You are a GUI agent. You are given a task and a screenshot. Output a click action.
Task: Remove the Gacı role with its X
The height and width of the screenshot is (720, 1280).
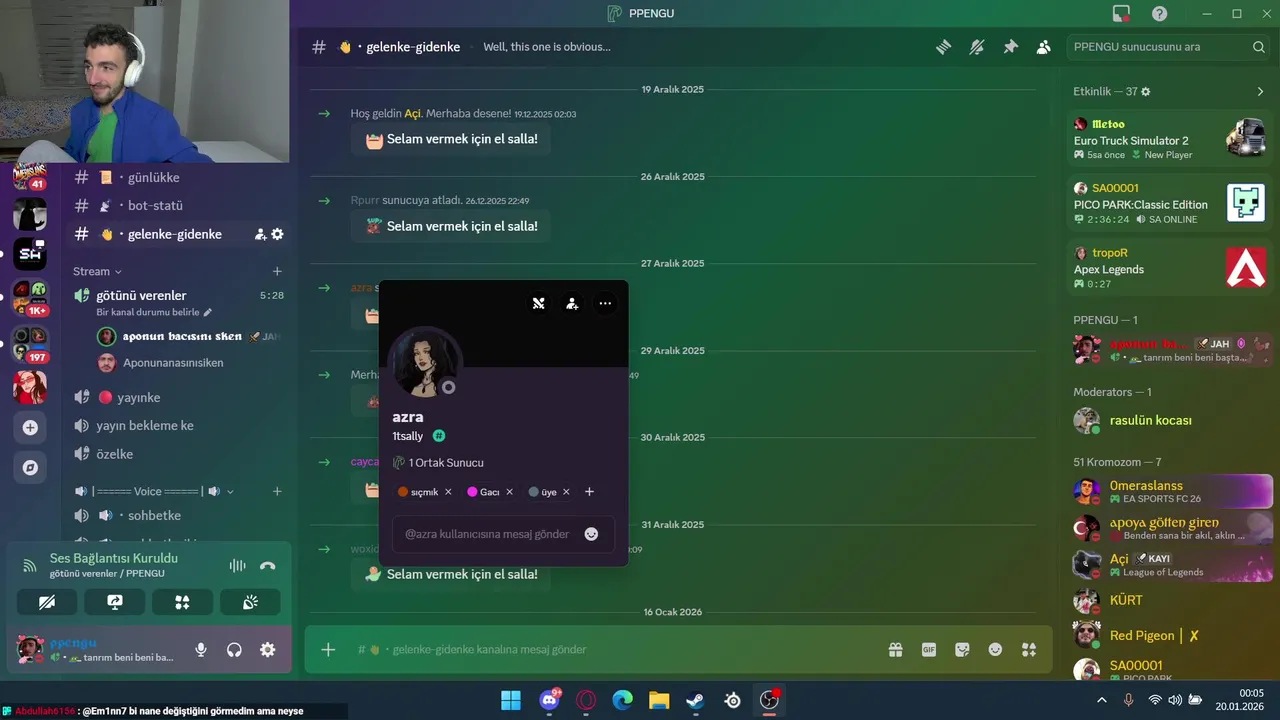tap(509, 492)
